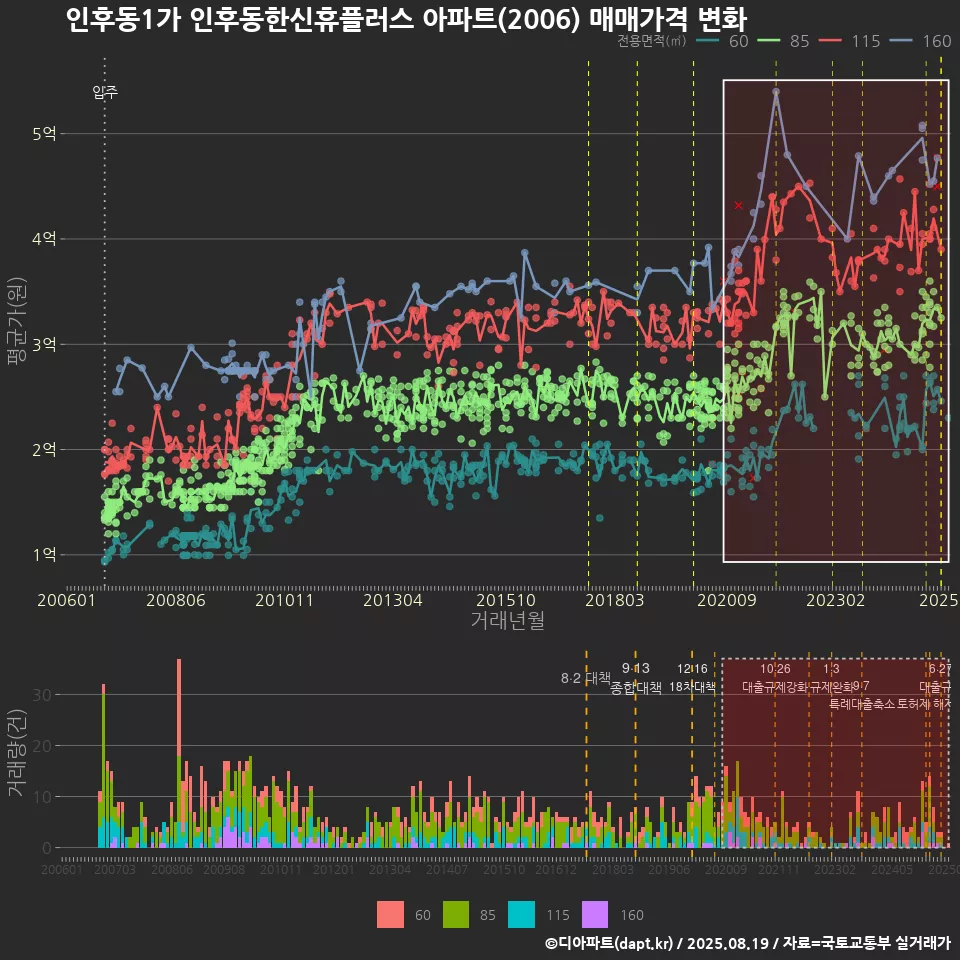The width and height of the screenshot is (960, 960).
Task: Click the '201510' price chart x-axis label
Action: [506, 600]
